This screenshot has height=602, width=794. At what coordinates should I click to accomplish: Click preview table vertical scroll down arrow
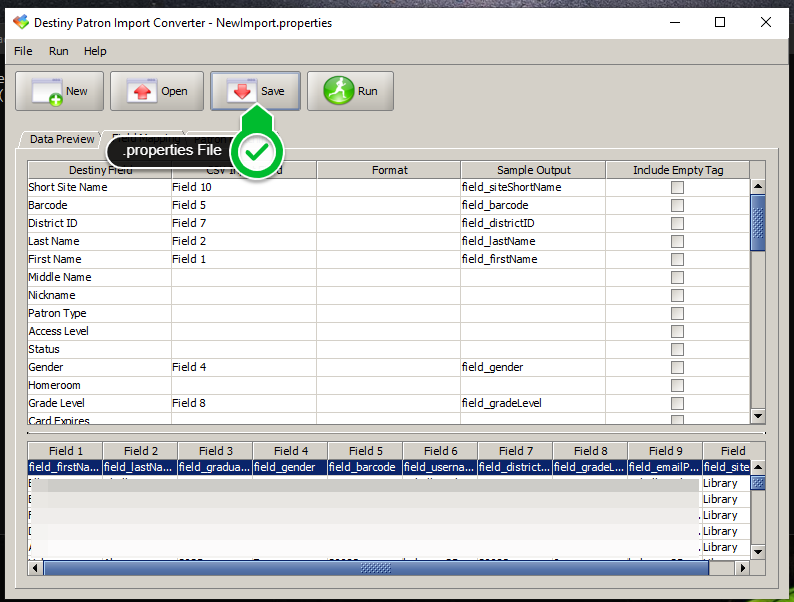[758, 552]
